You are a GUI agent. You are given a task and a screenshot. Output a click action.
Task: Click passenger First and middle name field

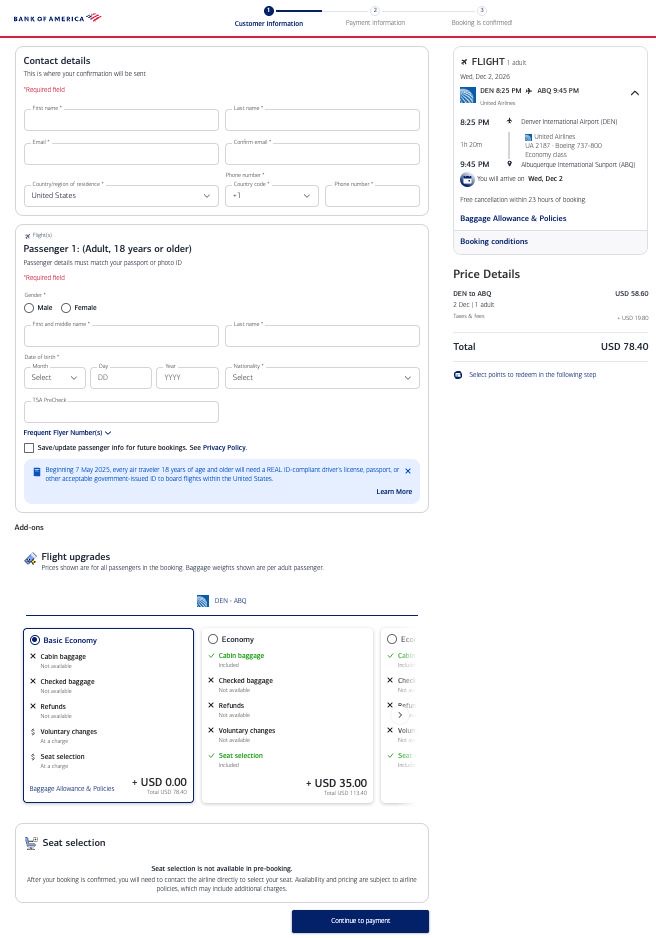pyautogui.click(x=121, y=336)
